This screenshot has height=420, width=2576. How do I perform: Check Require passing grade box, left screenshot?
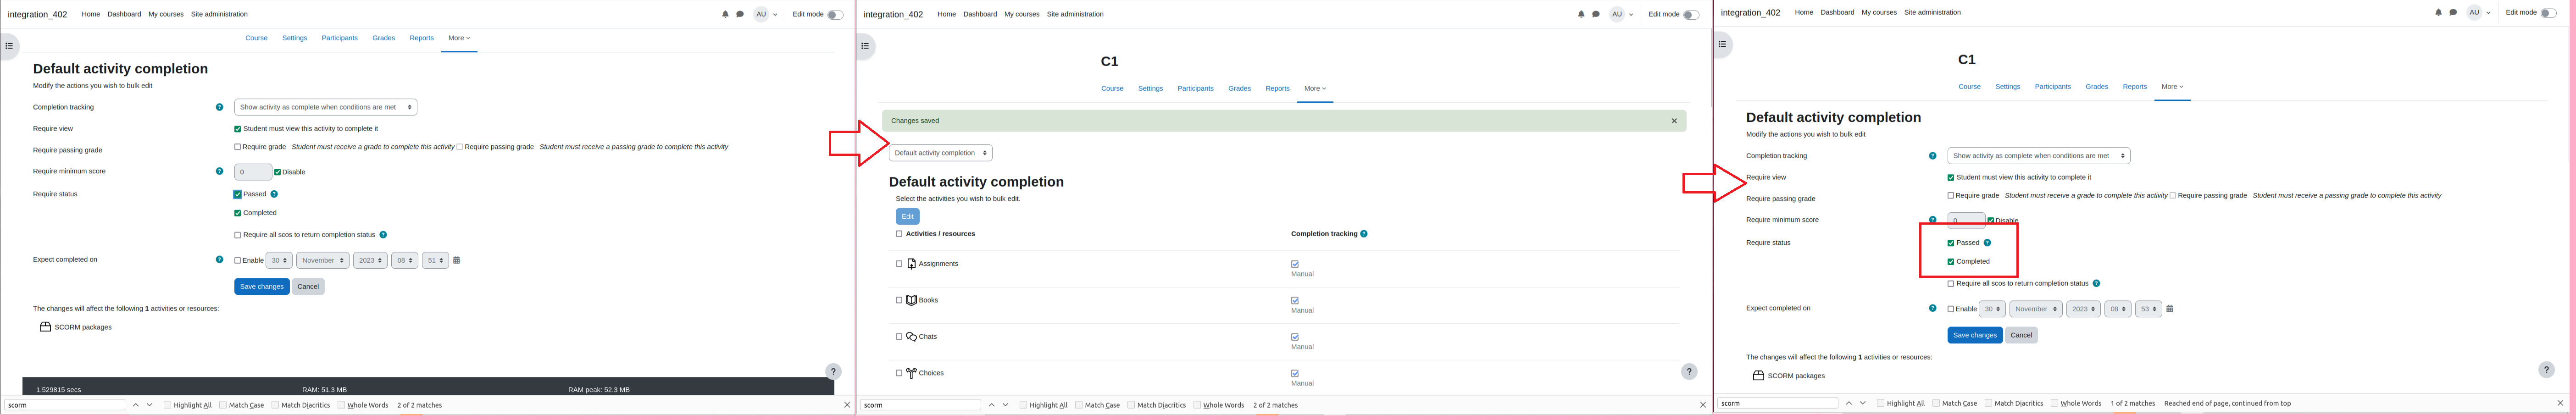tap(460, 147)
